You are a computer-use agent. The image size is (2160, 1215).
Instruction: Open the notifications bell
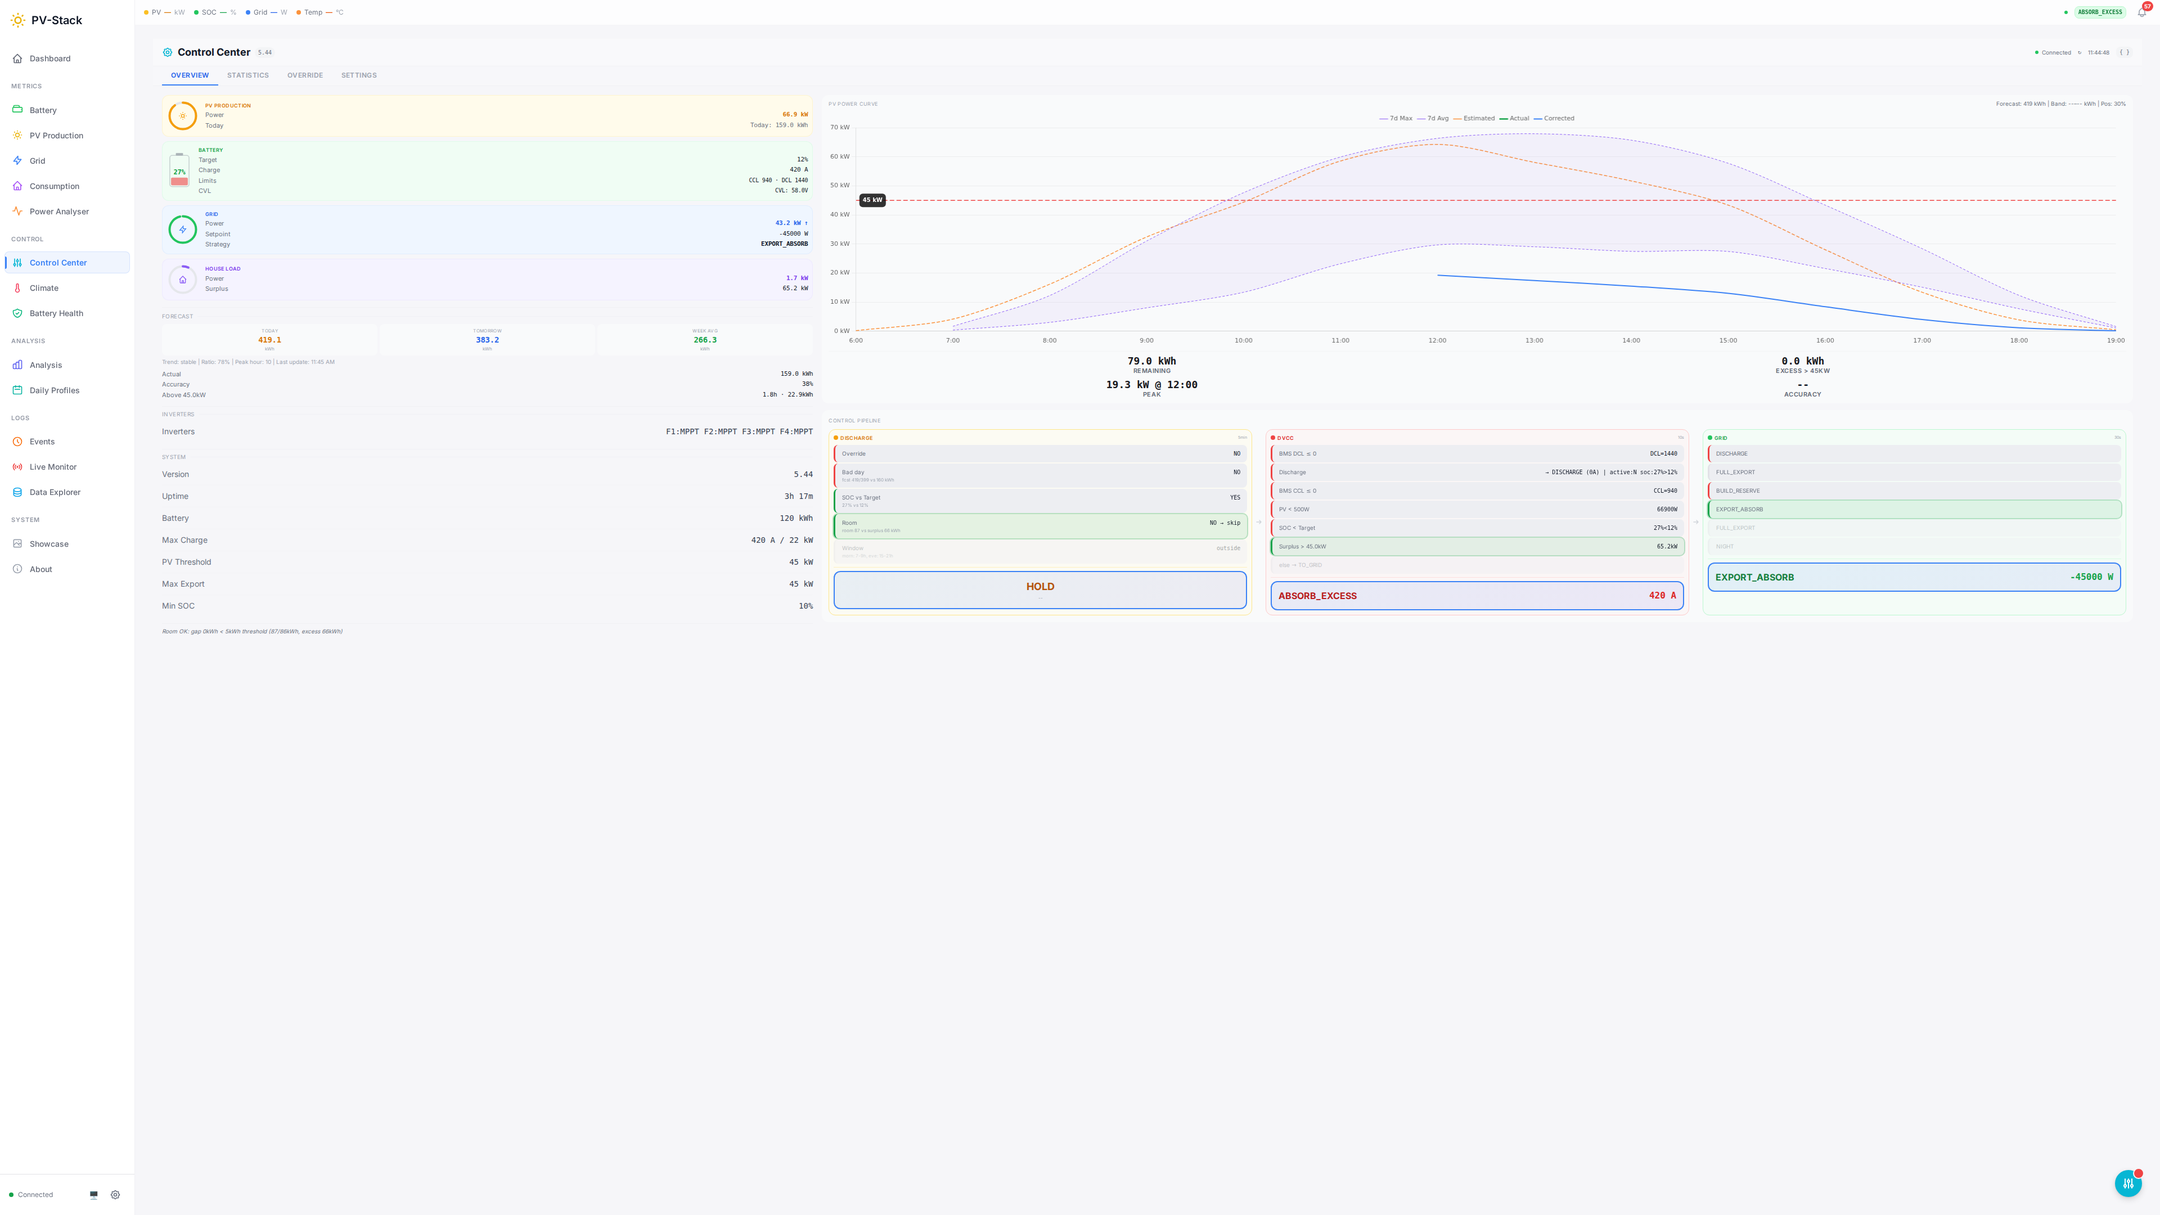(2141, 13)
